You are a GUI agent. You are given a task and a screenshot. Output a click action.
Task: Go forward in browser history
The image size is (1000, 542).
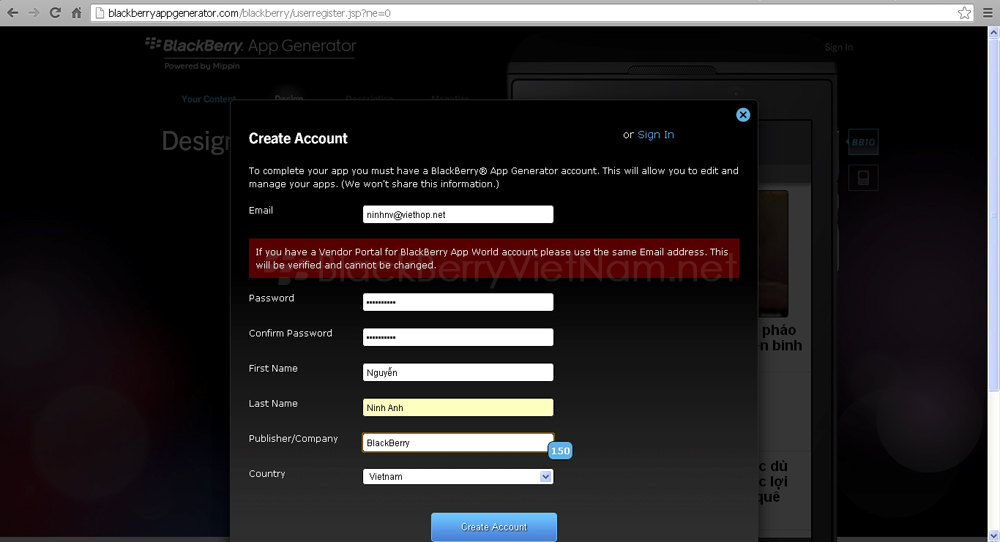34,13
